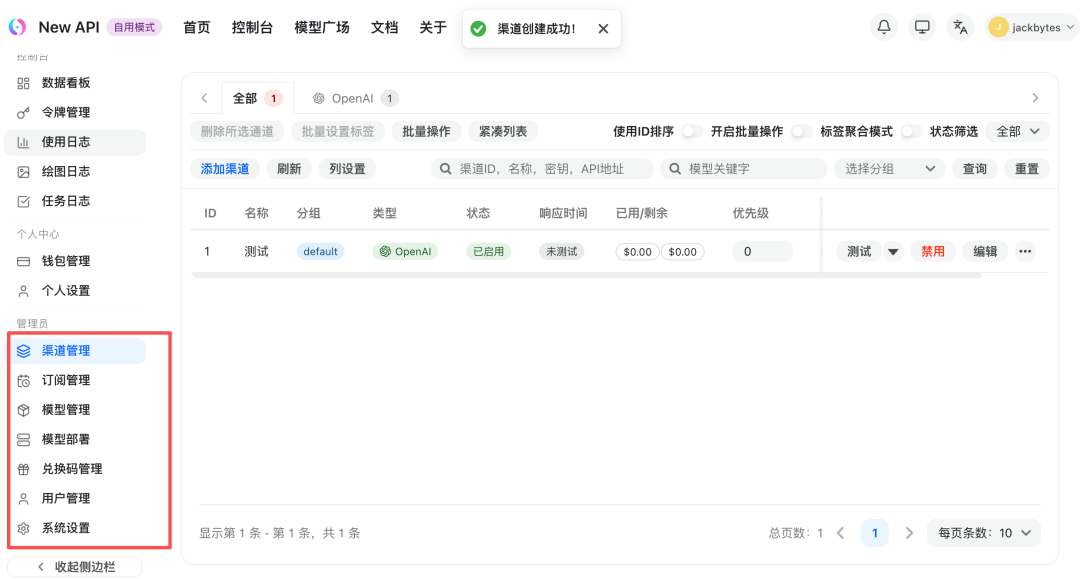Click the horizontal table scrollbar

[585, 275]
